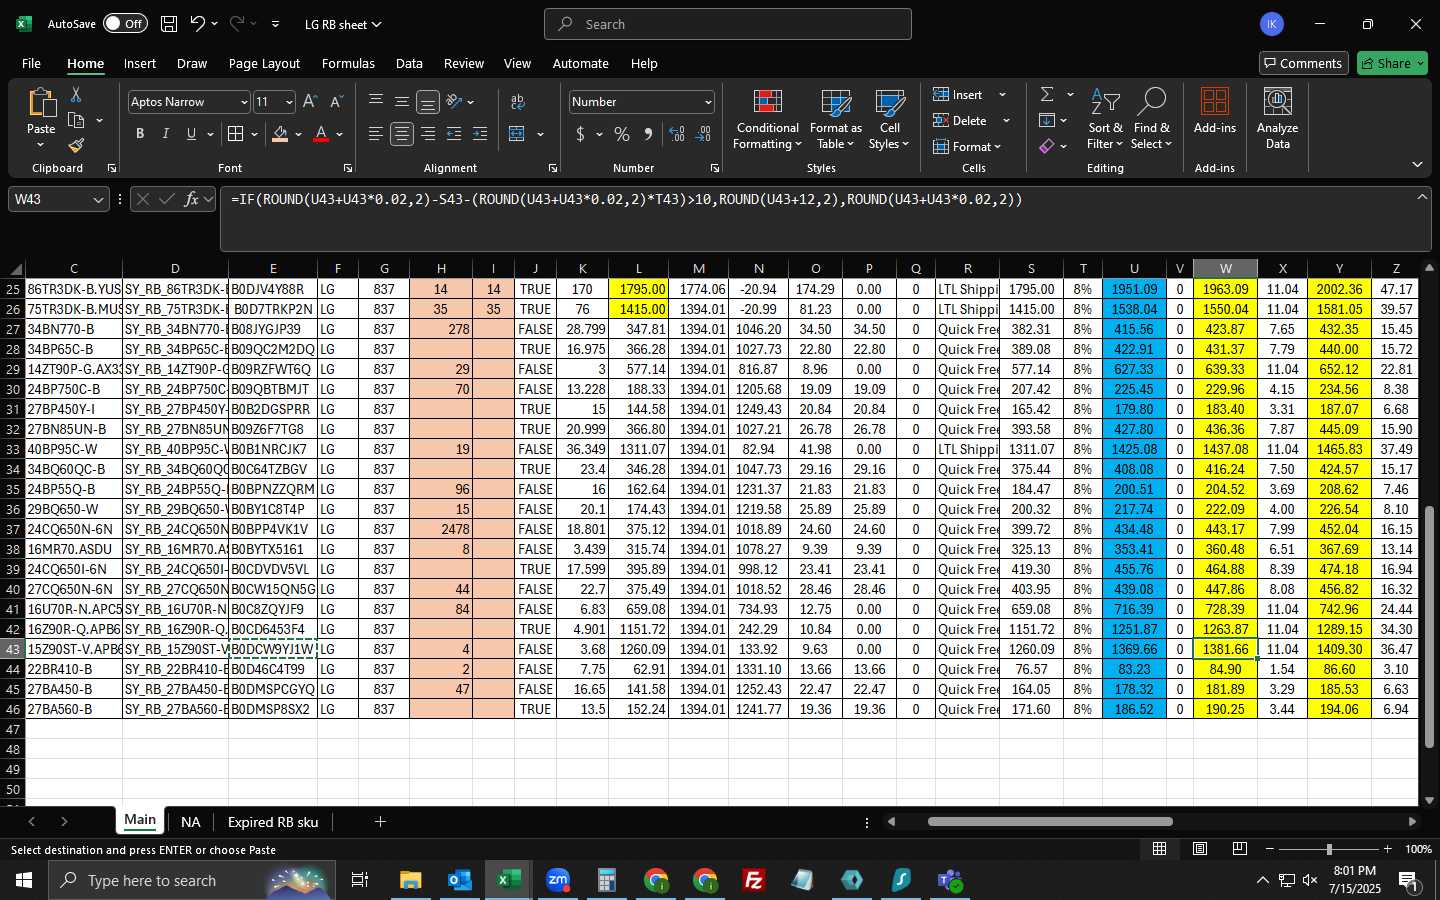
Task: Click the AutoSum sigma icon
Action: click(x=1047, y=94)
